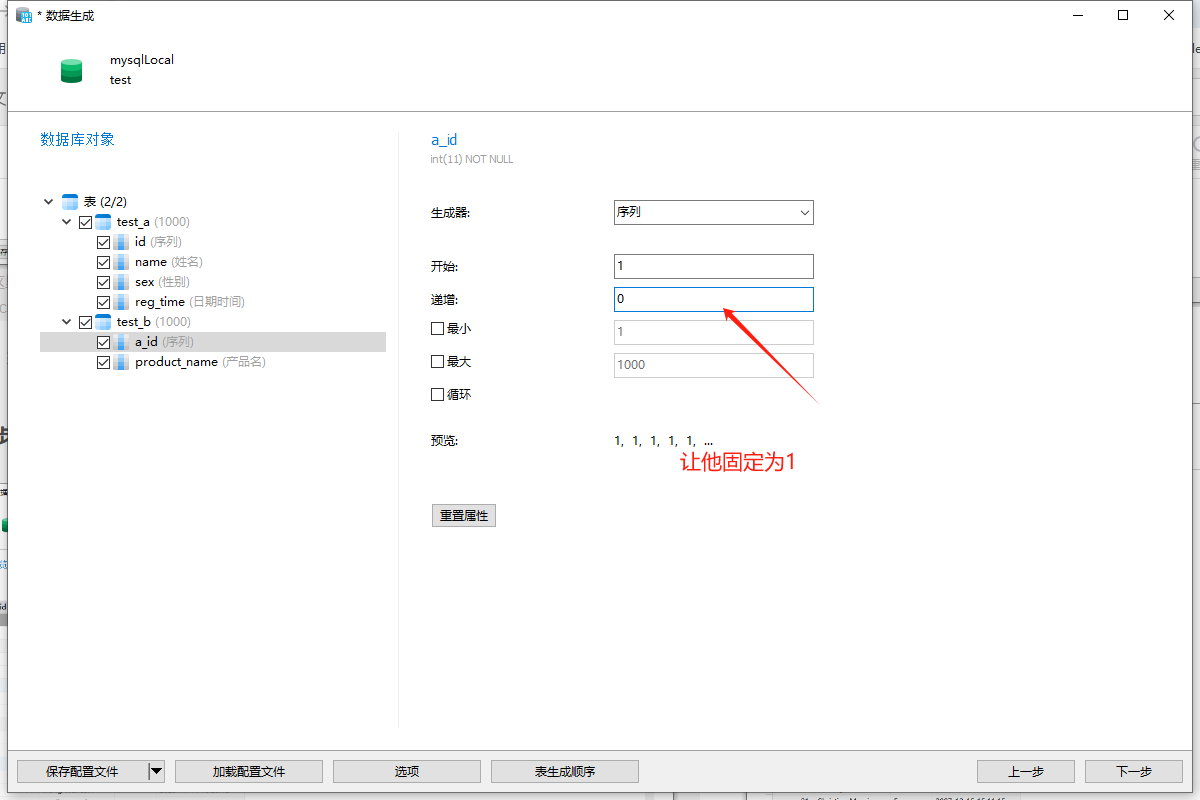Click the column icon beside a_id
The height and width of the screenshot is (800, 1200).
click(x=121, y=342)
